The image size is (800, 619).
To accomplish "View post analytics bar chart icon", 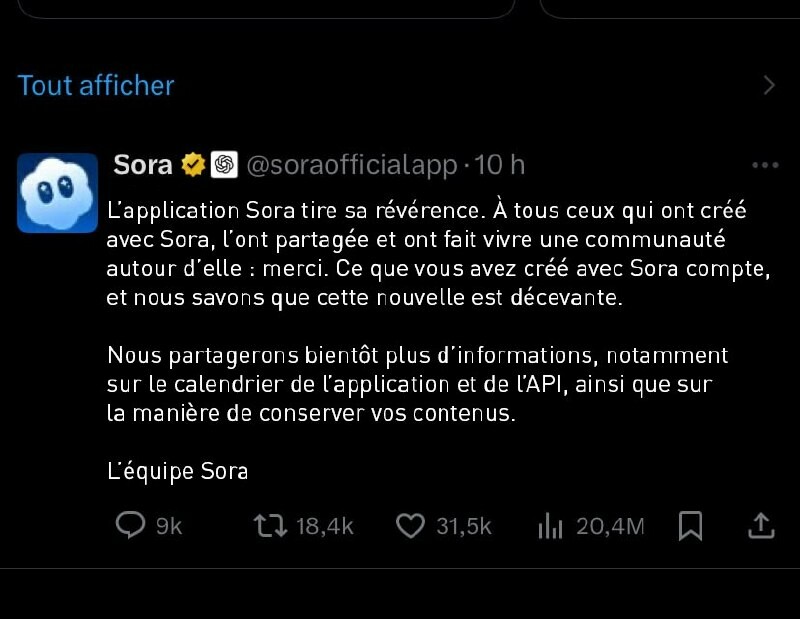I will point(551,525).
